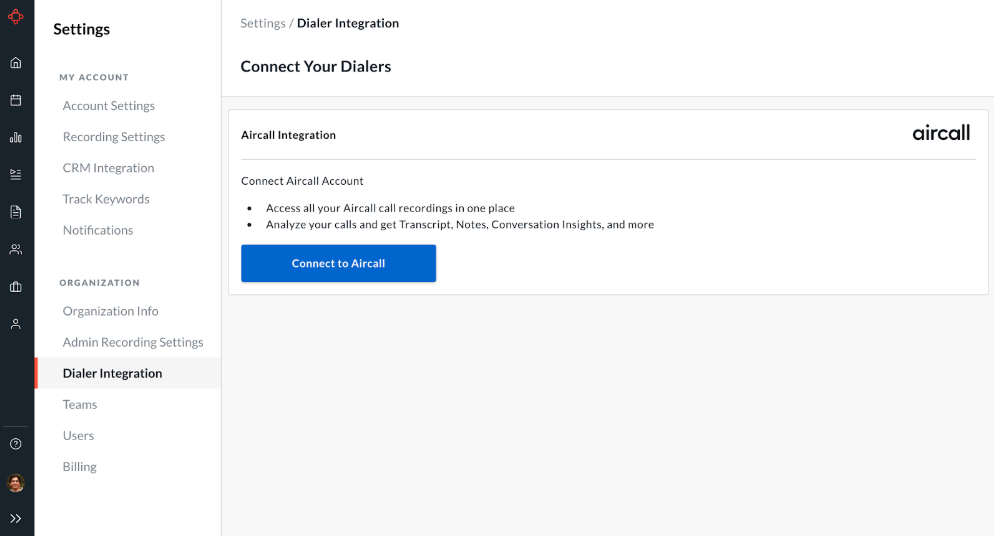
Task: Open the calendar icon in sidebar
Action: click(x=16, y=100)
